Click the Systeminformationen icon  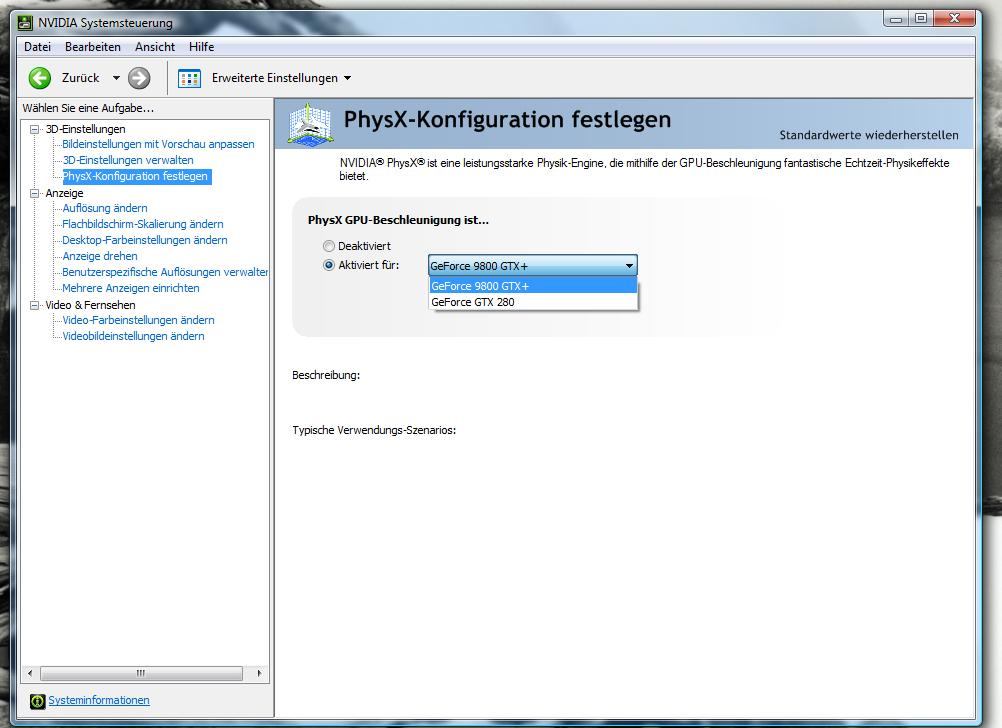click(38, 701)
